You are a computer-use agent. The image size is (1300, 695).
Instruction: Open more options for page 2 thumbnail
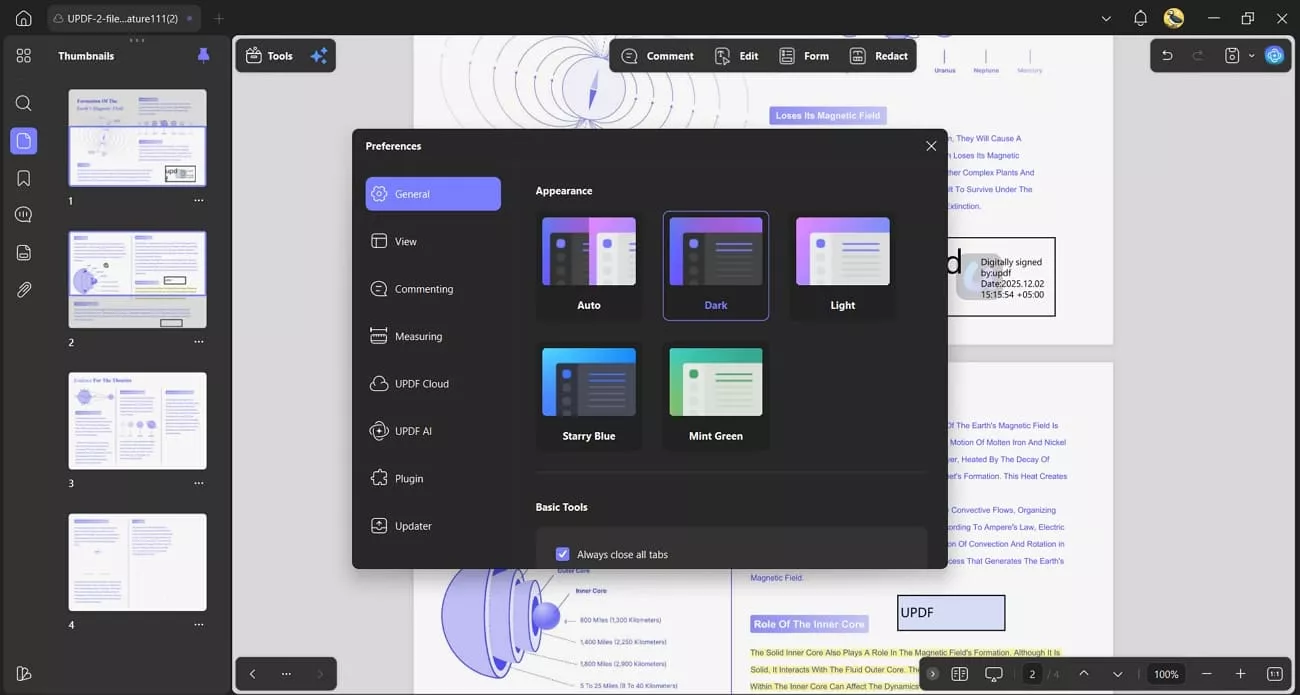(x=199, y=342)
